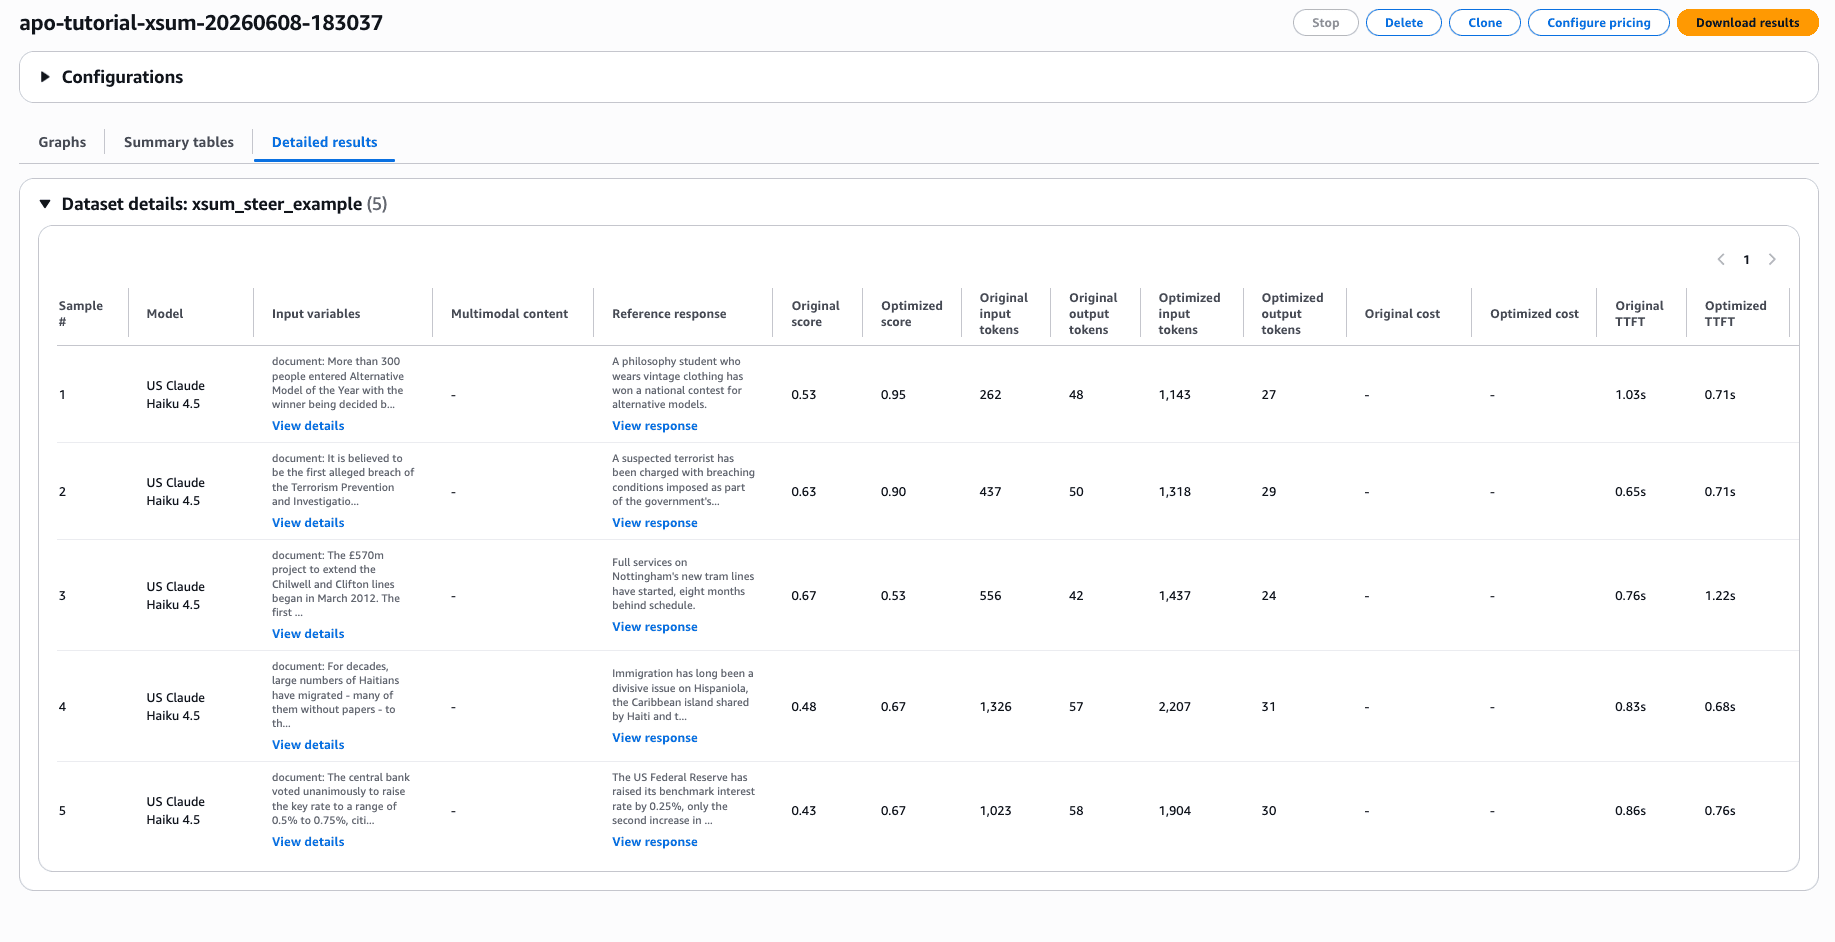Viewport: 1835px width, 942px height.
Task: Delete this optimization job
Action: (x=1403, y=23)
